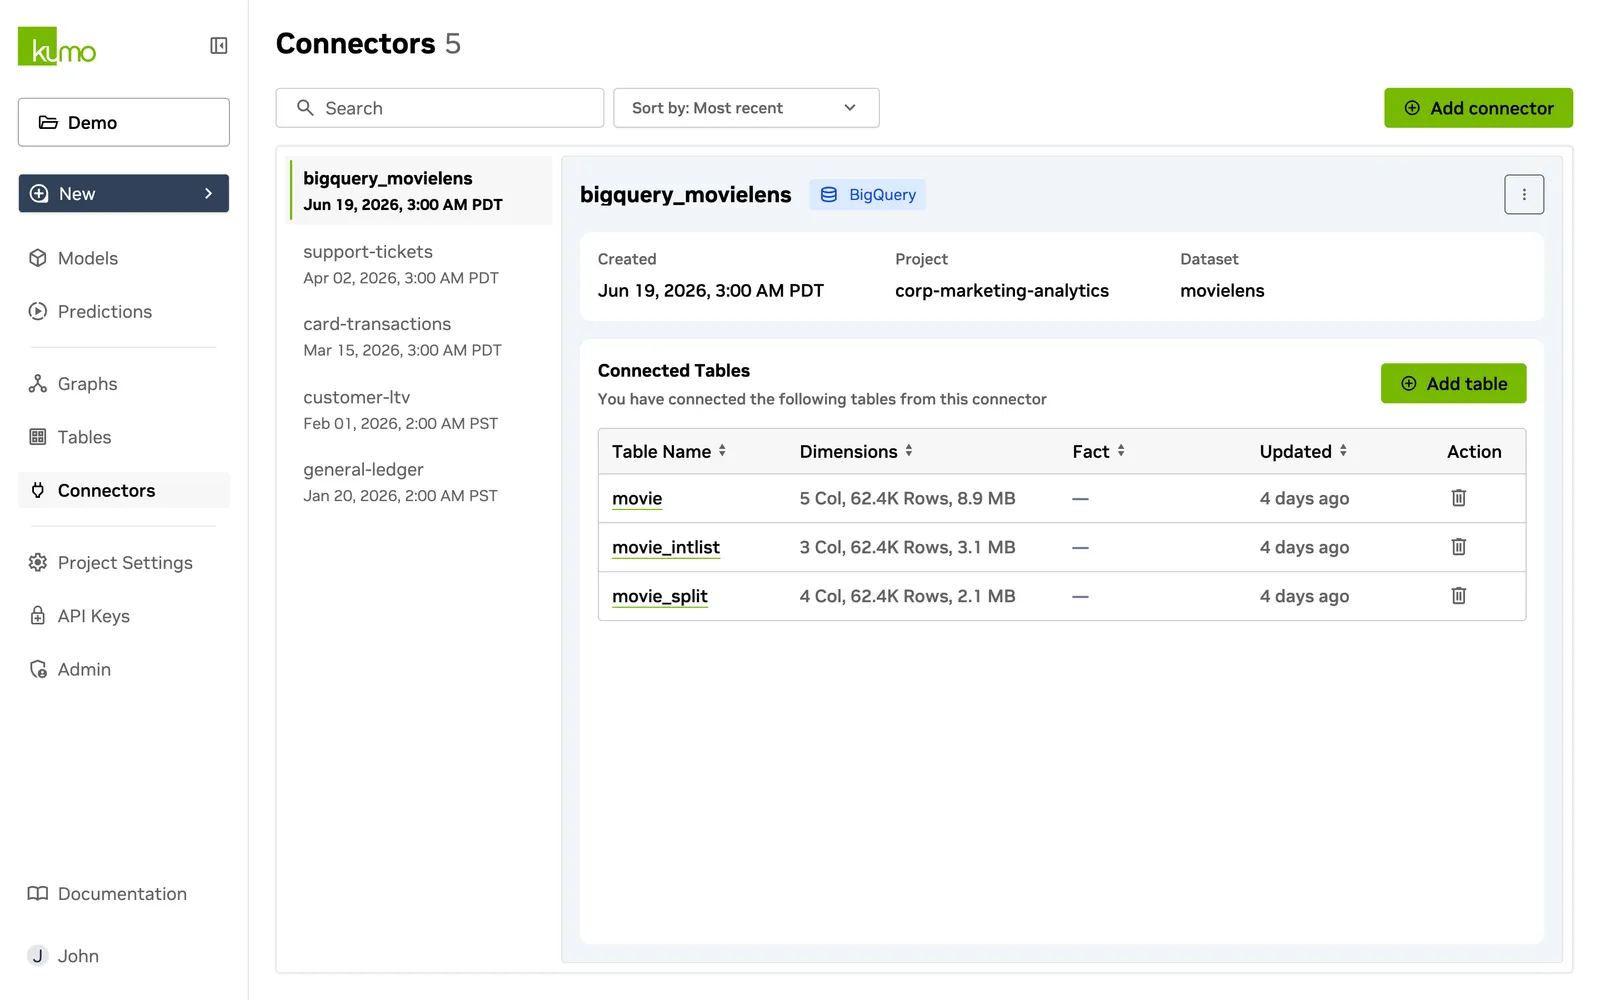Sort by Dimensions column arrows
The height and width of the screenshot is (1000, 1600).
coord(909,451)
